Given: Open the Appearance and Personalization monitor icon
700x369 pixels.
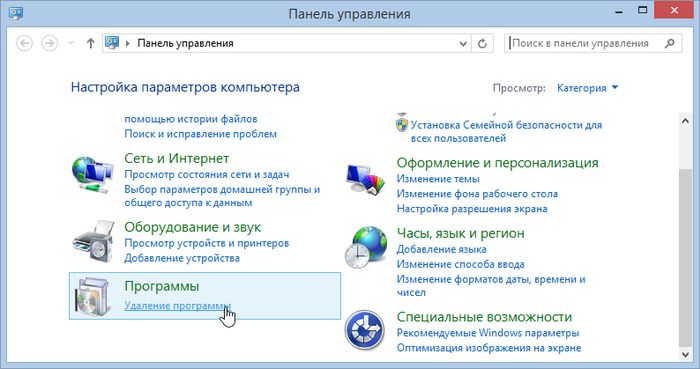Looking at the screenshot, I should [x=365, y=179].
